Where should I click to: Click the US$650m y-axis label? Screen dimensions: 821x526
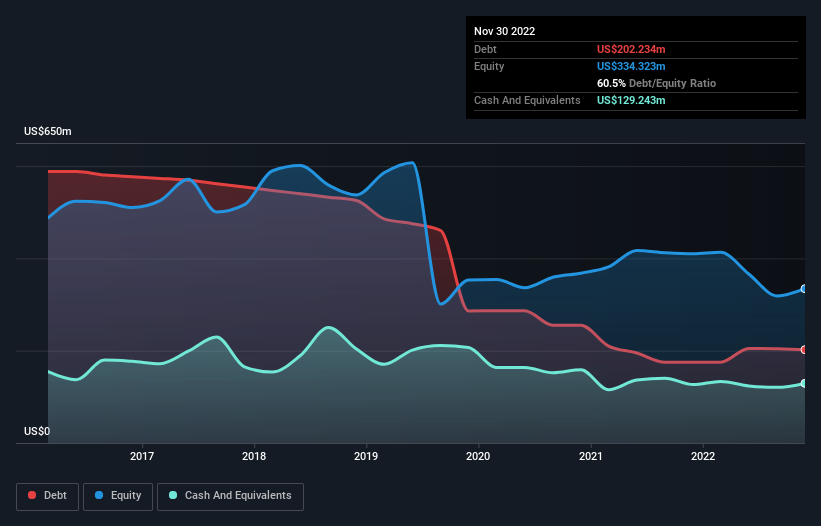click(48, 131)
